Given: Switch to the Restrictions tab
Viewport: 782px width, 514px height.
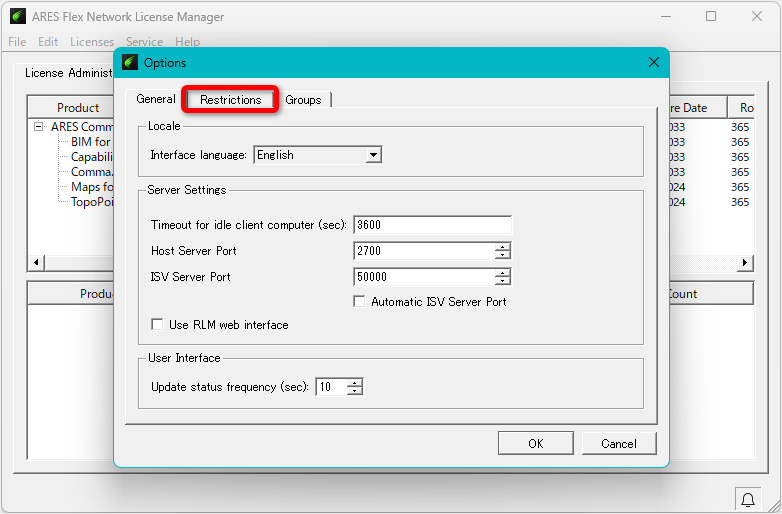Looking at the screenshot, I should 230,100.
